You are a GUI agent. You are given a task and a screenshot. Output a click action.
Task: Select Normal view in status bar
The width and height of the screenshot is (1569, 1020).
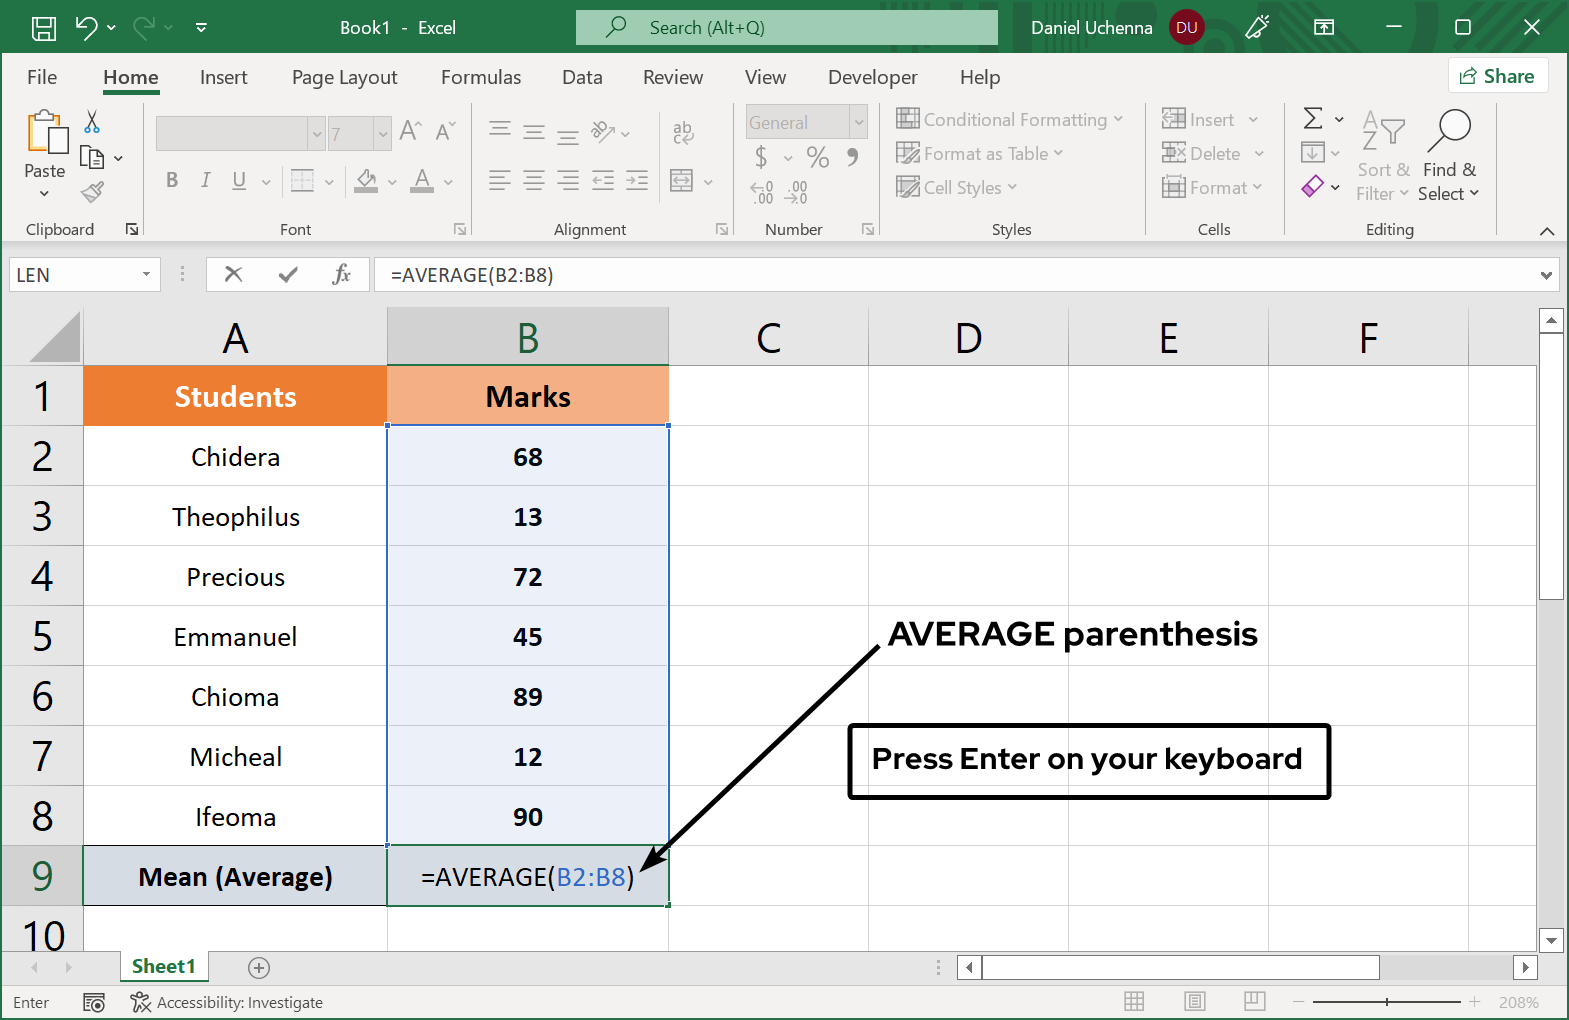[x=1134, y=1002]
